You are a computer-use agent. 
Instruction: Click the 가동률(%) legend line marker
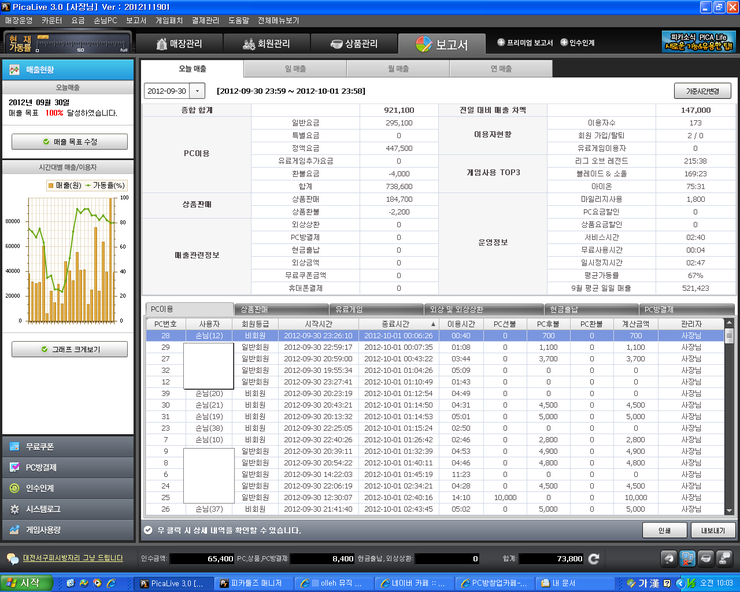click(x=88, y=186)
